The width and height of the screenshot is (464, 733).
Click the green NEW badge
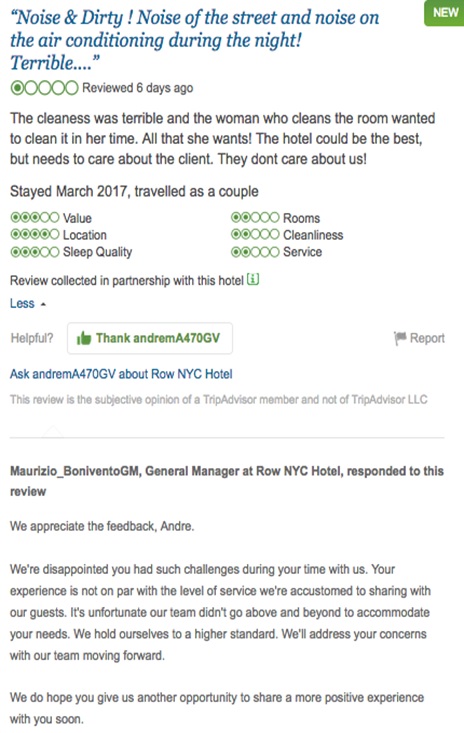[444, 13]
